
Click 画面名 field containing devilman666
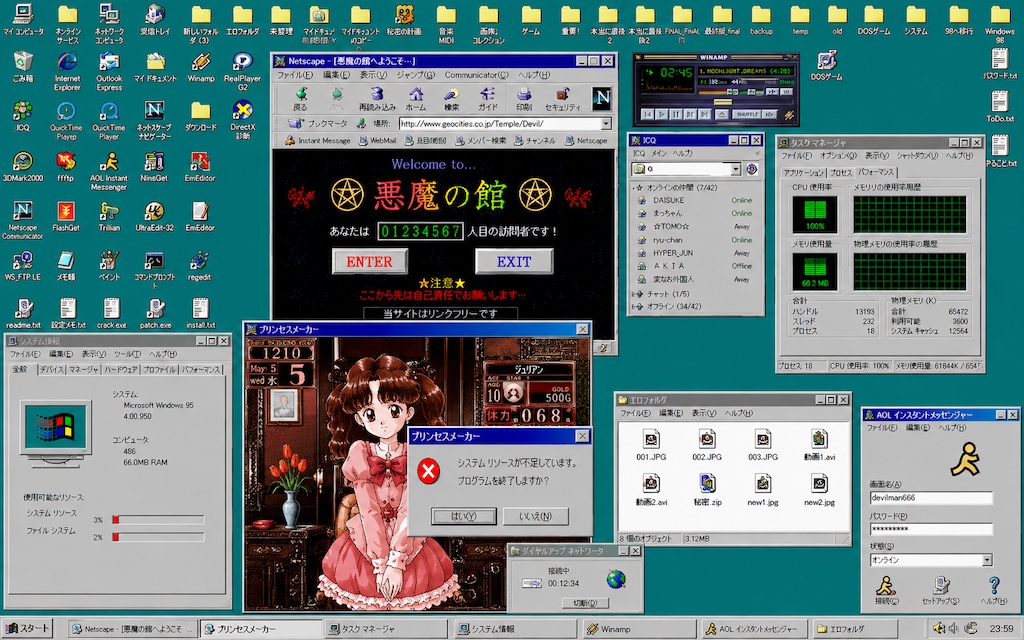click(931, 498)
